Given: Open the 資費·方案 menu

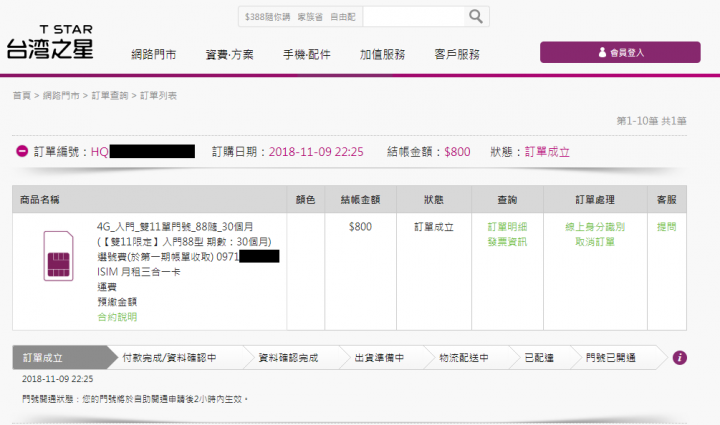Looking at the screenshot, I should [x=229, y=55].
